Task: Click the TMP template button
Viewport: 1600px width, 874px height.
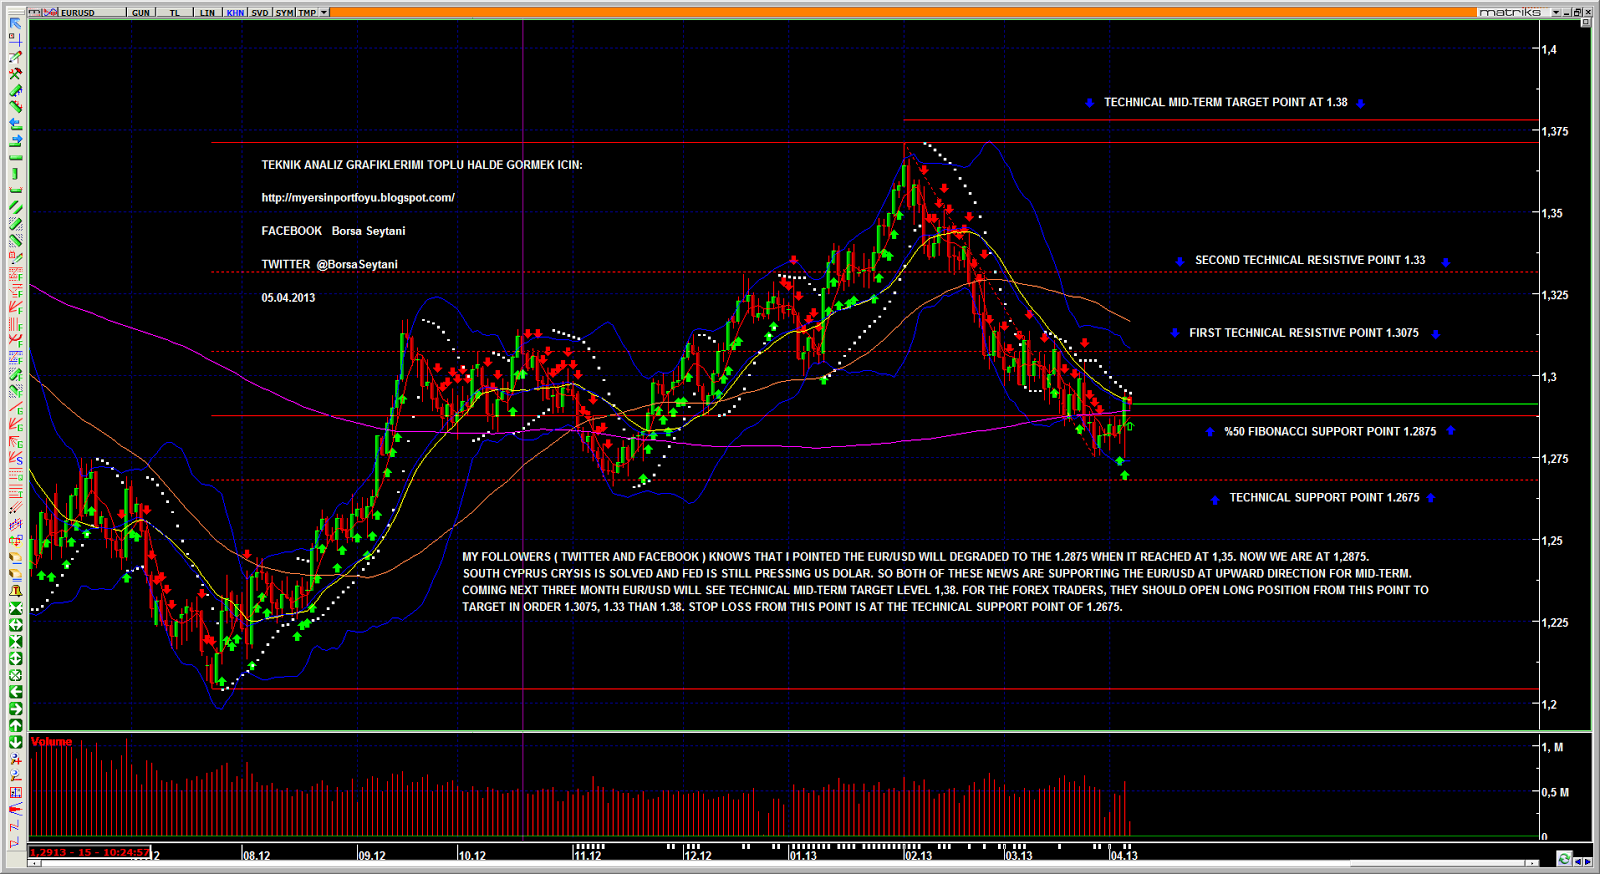Action: [307, 12]
